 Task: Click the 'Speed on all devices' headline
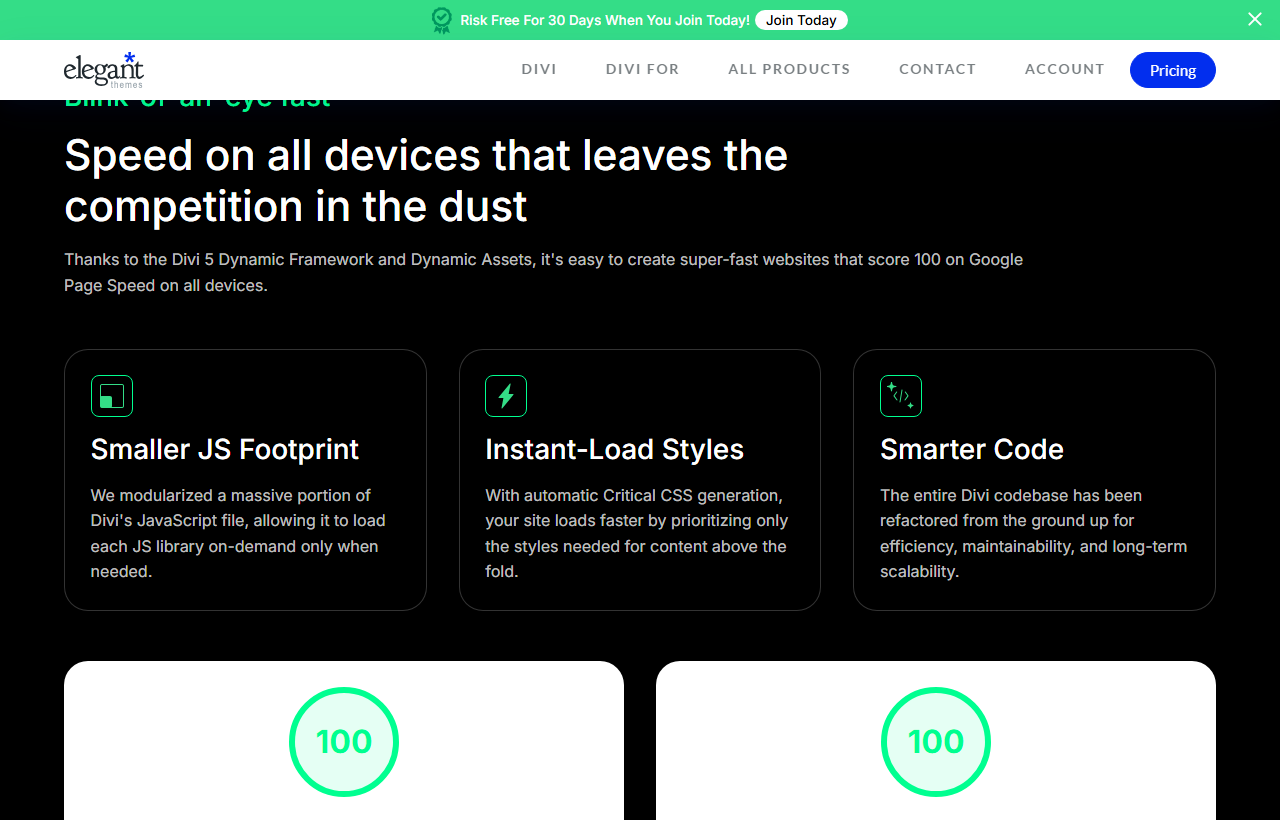426,181
